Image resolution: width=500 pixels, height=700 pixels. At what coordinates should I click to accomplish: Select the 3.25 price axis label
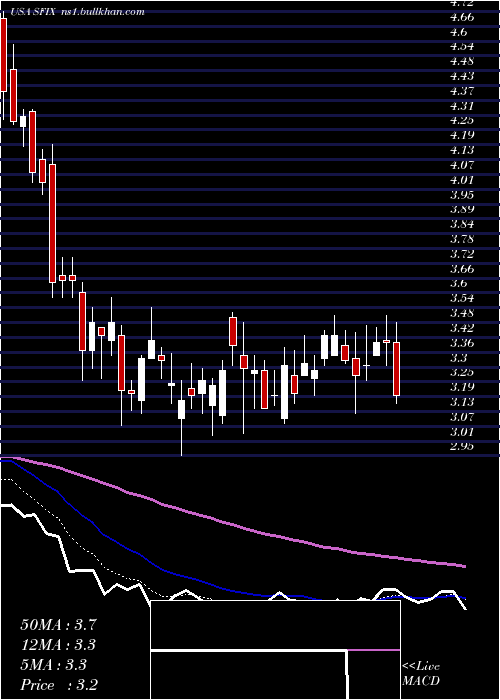[x=461, y=372]
